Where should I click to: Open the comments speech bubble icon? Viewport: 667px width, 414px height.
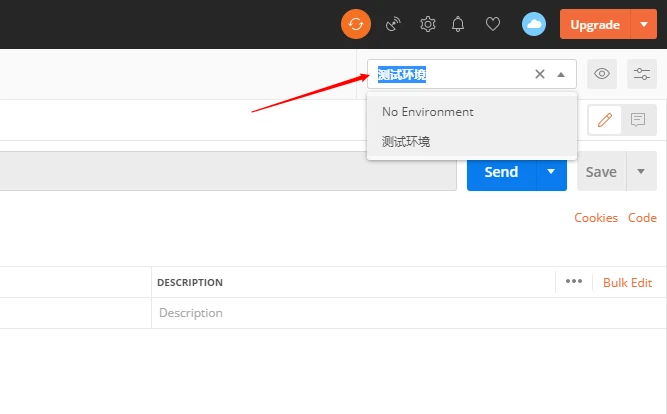(x=637, y=120)
